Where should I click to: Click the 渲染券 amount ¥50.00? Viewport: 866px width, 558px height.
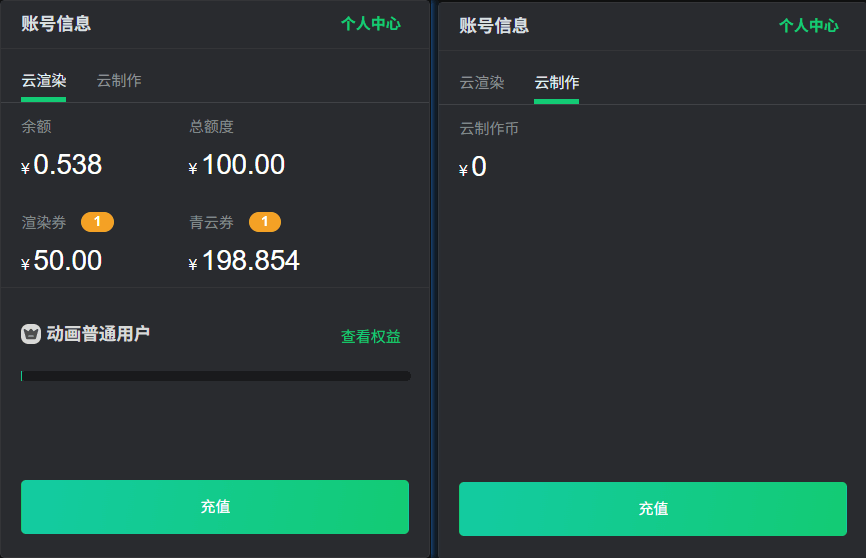pyautogui.click(x=61, y=261)
